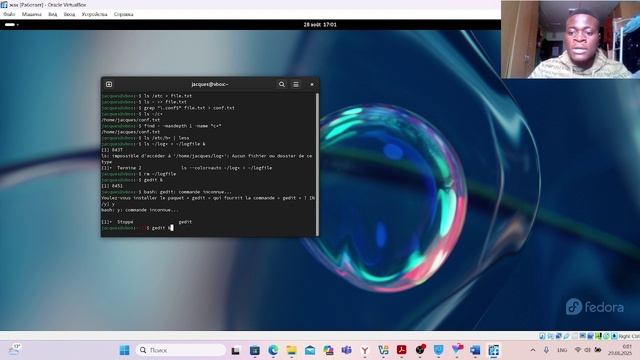Click the '[1] 8451' job output line
640x360 pixels.
(112, 186)
